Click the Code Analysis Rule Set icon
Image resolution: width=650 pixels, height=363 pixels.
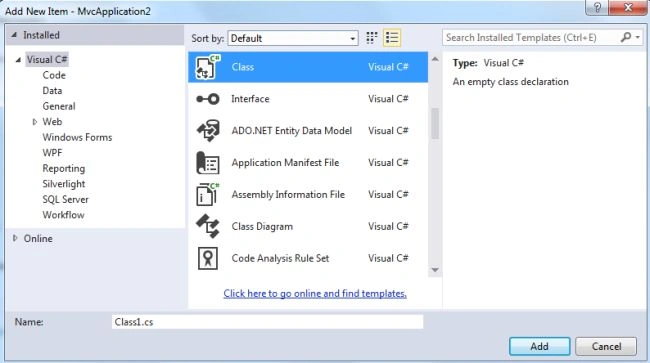(208, 258)
